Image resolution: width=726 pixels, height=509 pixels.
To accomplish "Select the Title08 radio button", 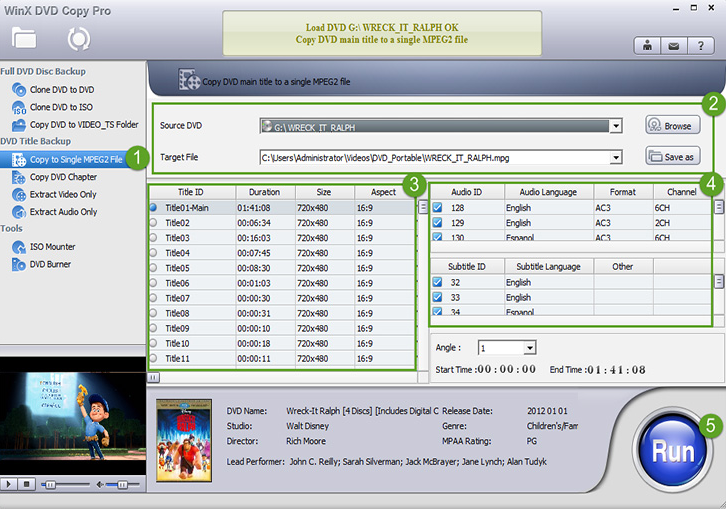I will pos(153,313).
